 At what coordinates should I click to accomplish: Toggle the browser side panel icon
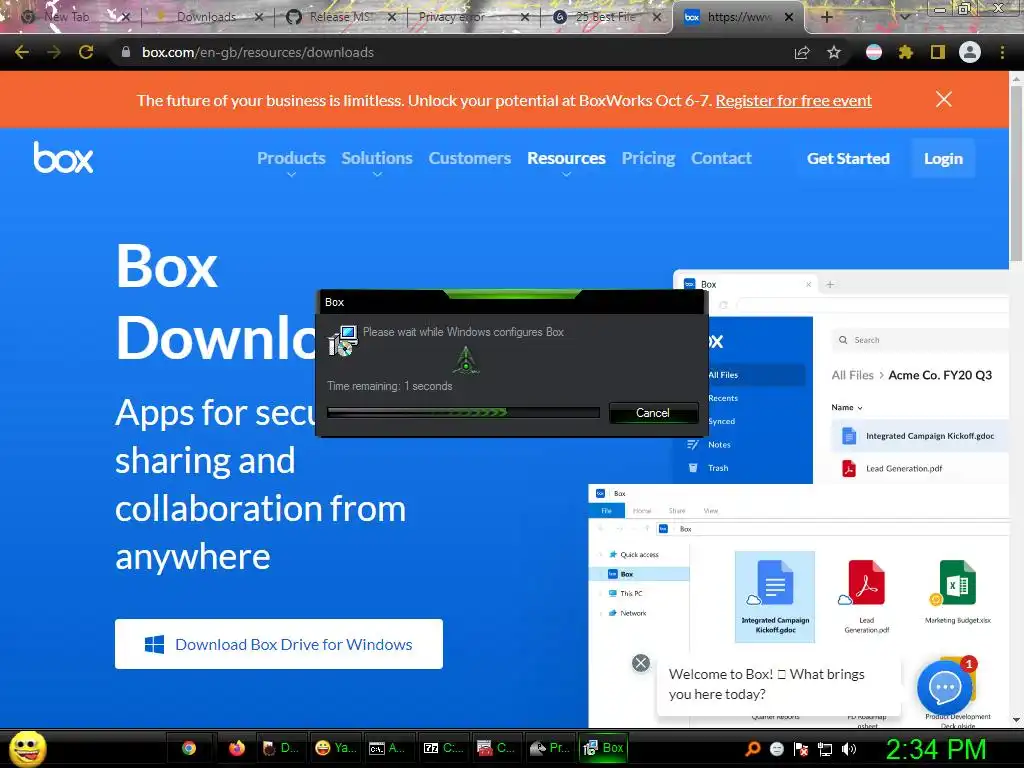pyautogui.click(x=938, y=52)
